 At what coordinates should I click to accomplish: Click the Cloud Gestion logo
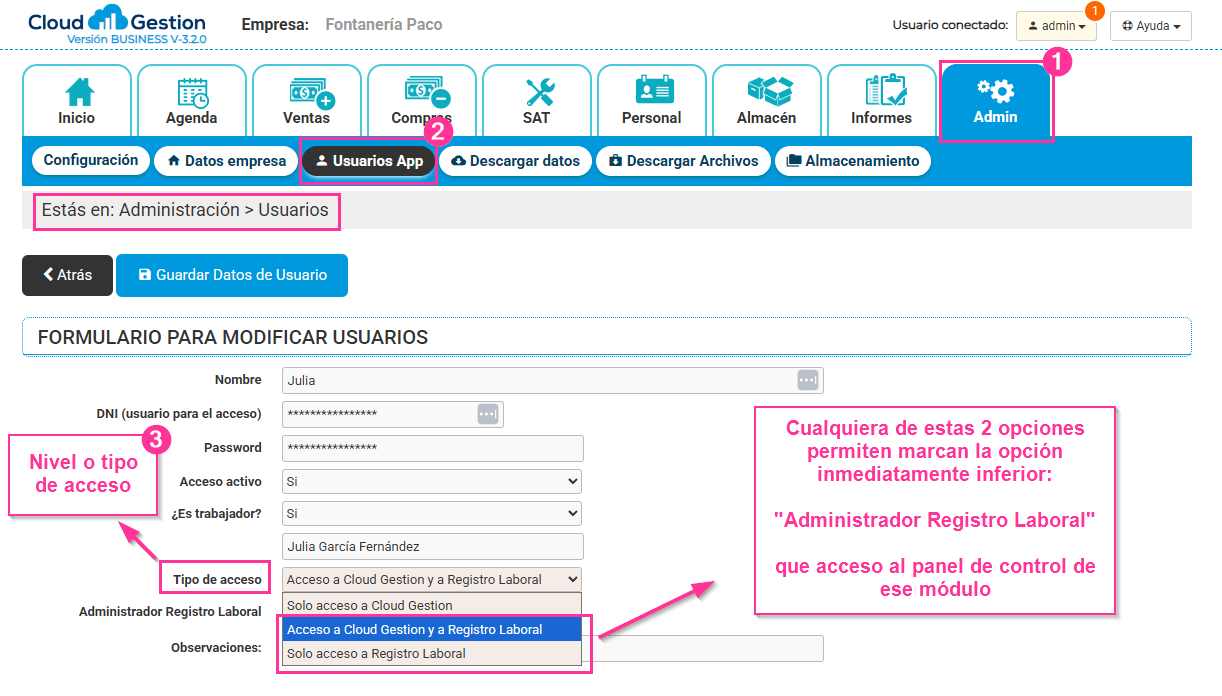[x=117, y=25]
